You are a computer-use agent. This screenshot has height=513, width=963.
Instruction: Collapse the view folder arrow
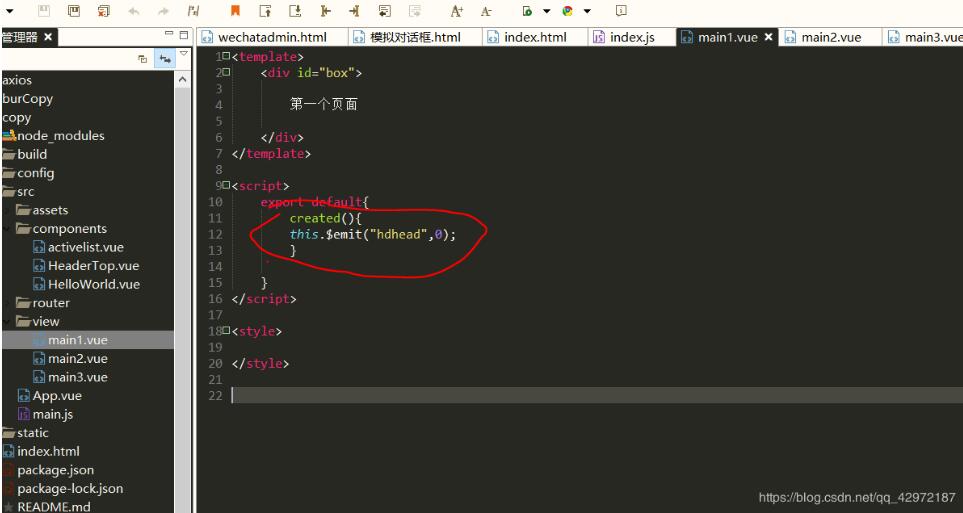pyautogui.click(x=7, y=321)
